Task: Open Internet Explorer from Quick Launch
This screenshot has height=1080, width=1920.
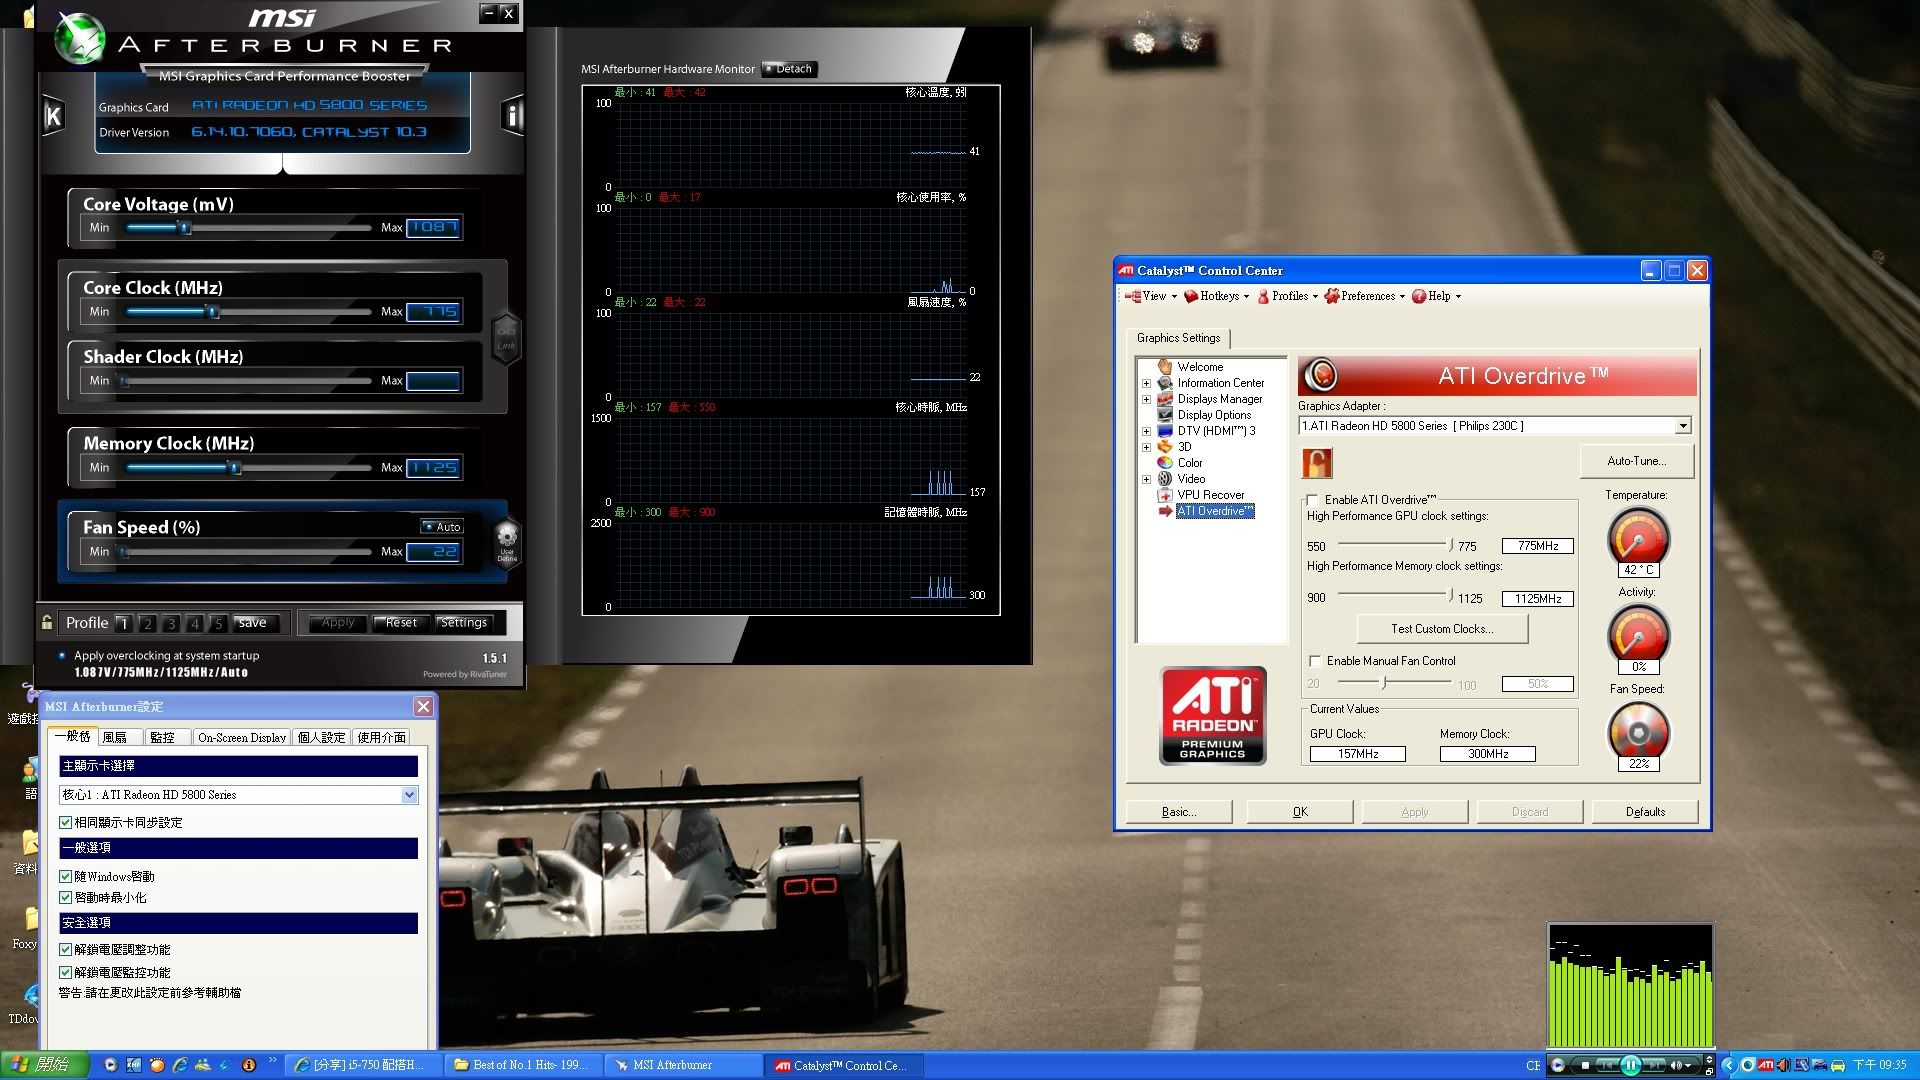Action: tap(180, 1066)
